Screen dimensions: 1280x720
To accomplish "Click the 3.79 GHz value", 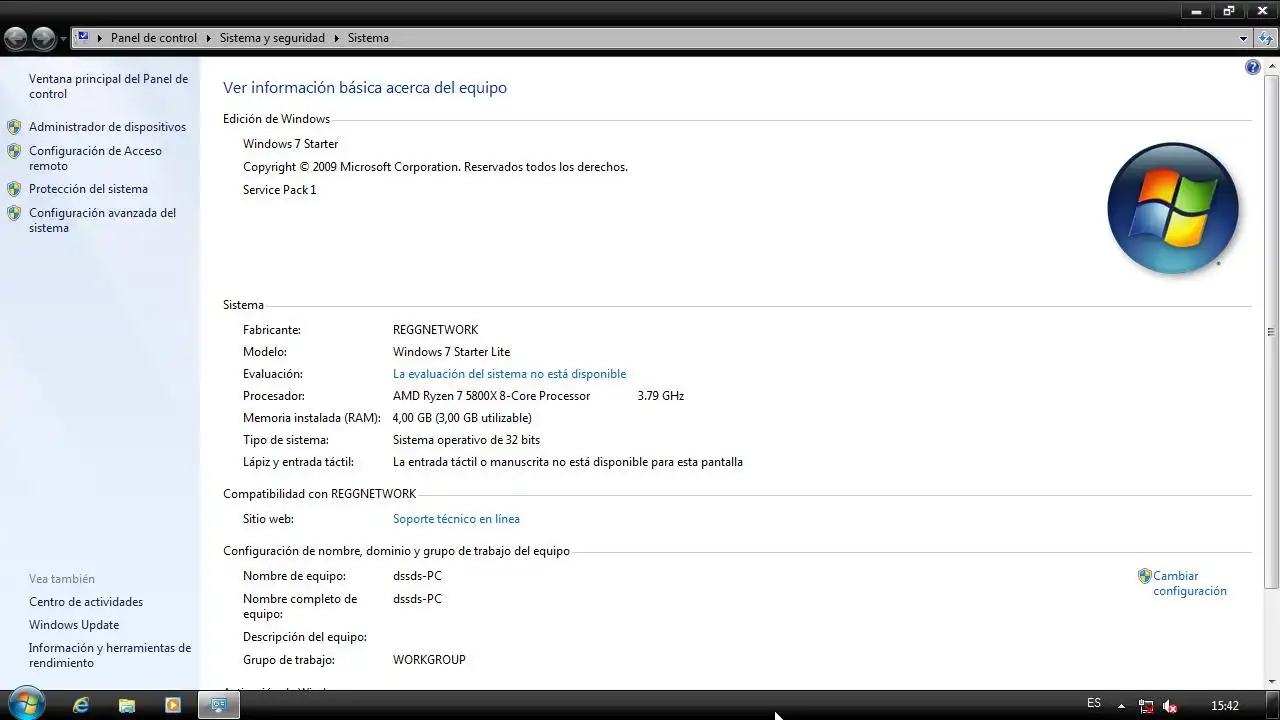I will [660, 396].
